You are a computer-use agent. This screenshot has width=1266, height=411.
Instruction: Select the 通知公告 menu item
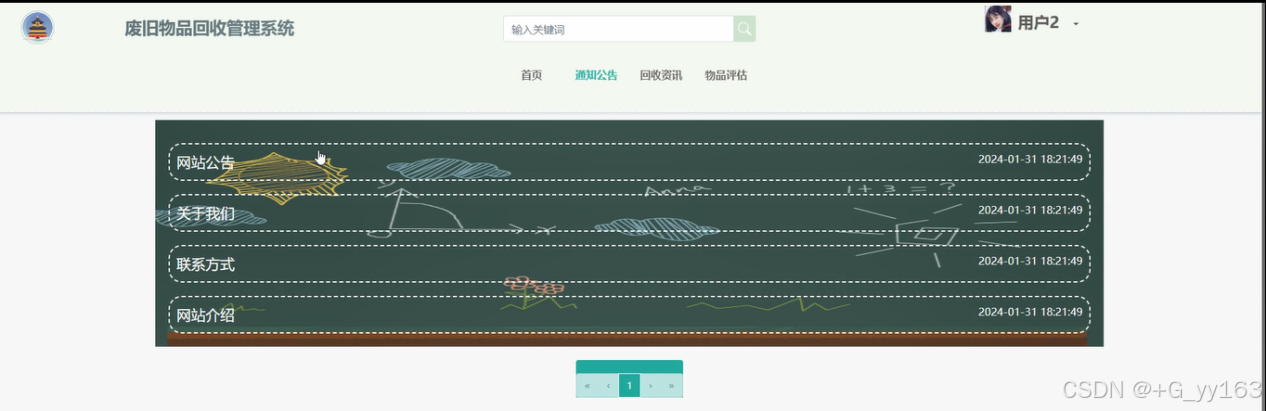(596, 75)
